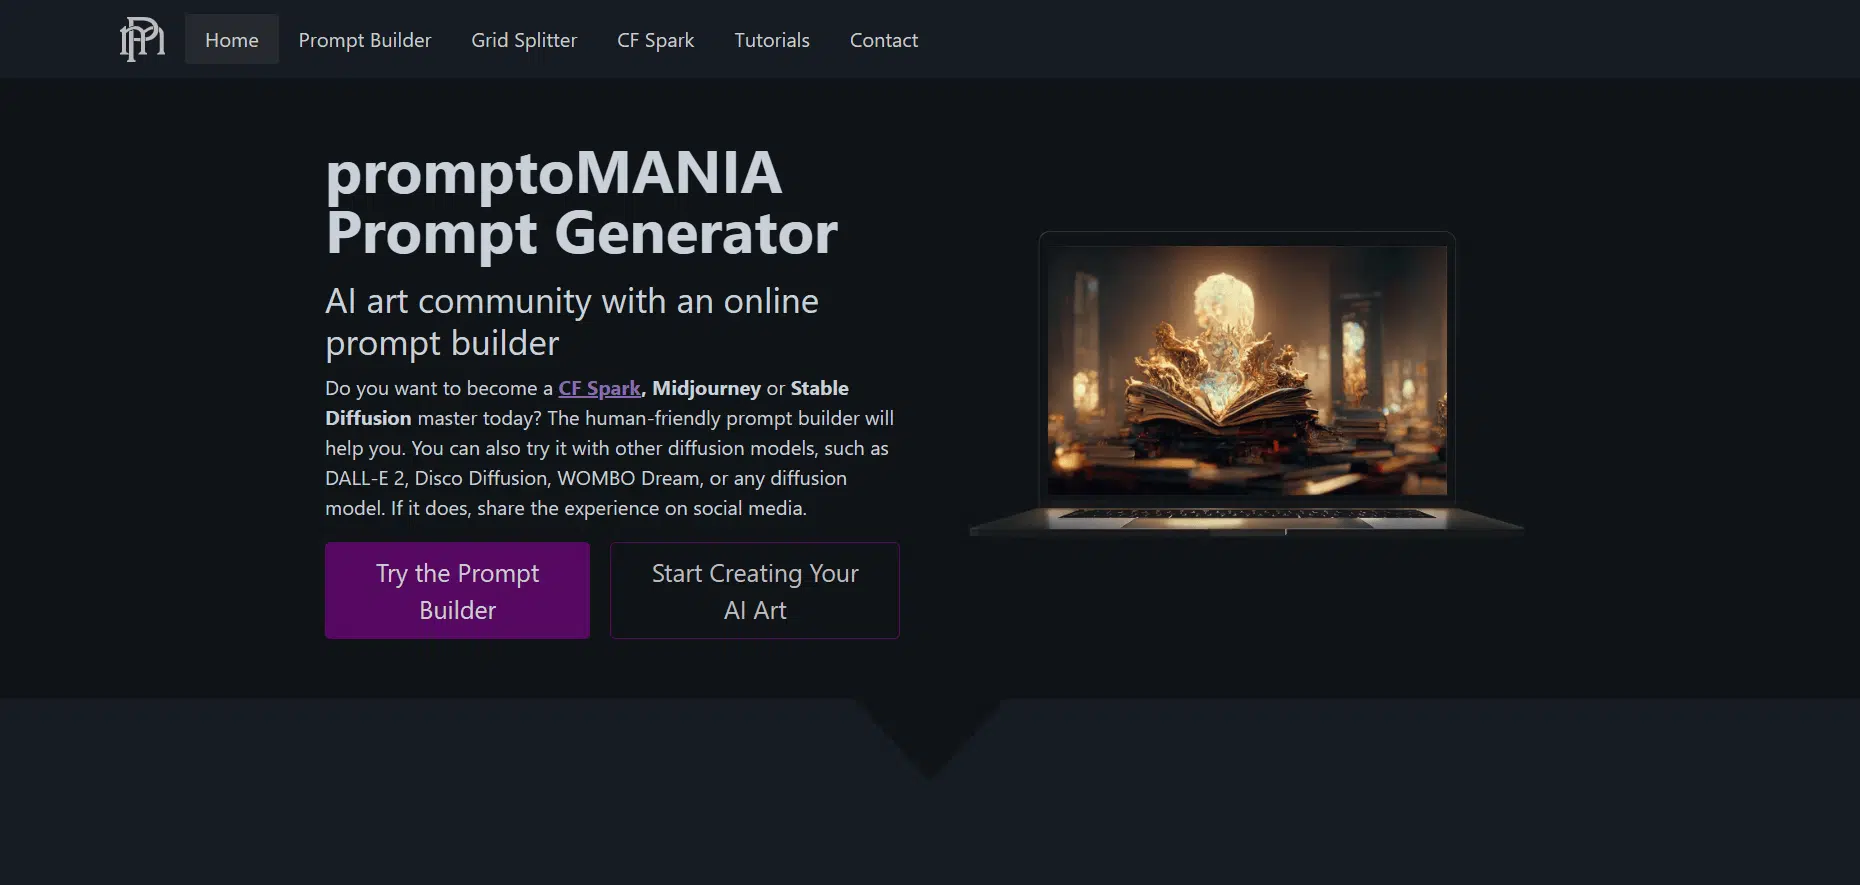Click the Try the Prompt Builder button

pos(457,591)
